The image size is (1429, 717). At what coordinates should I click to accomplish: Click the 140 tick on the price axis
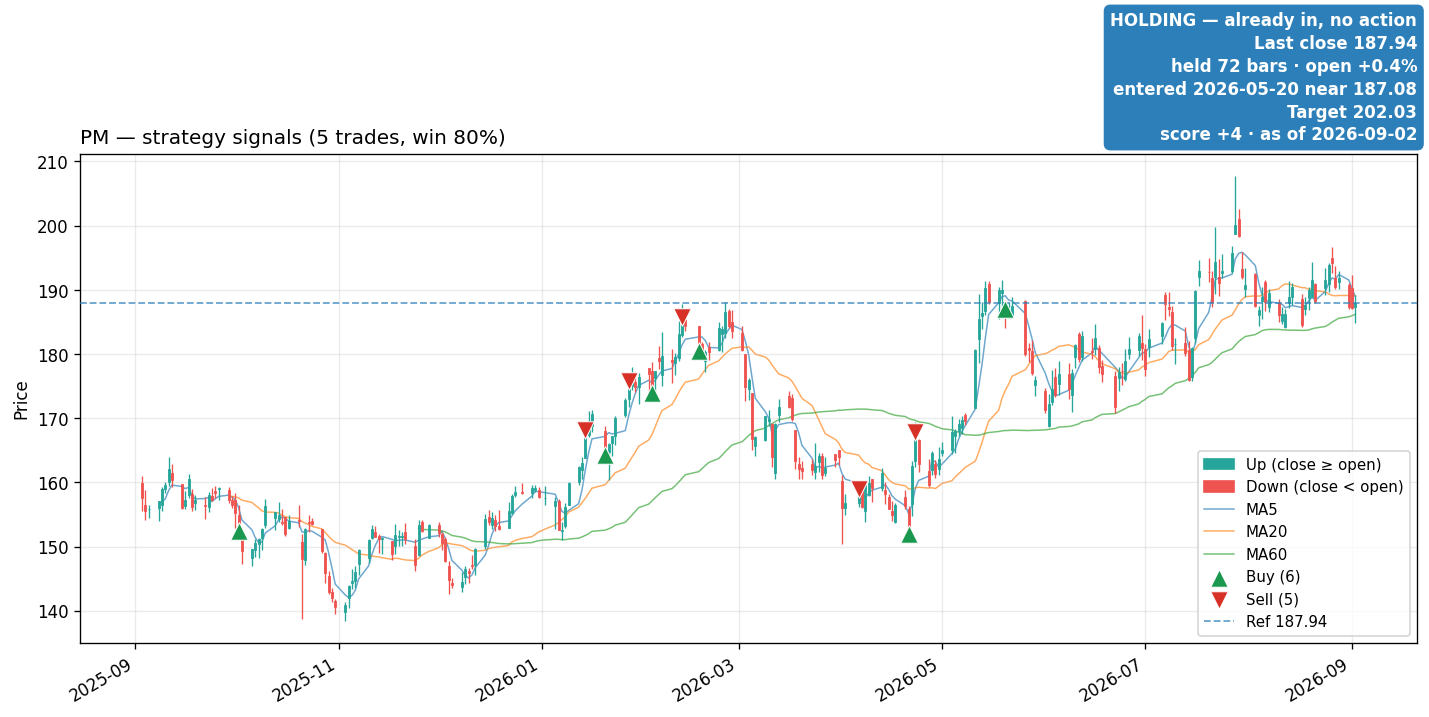tap(54, 612)
